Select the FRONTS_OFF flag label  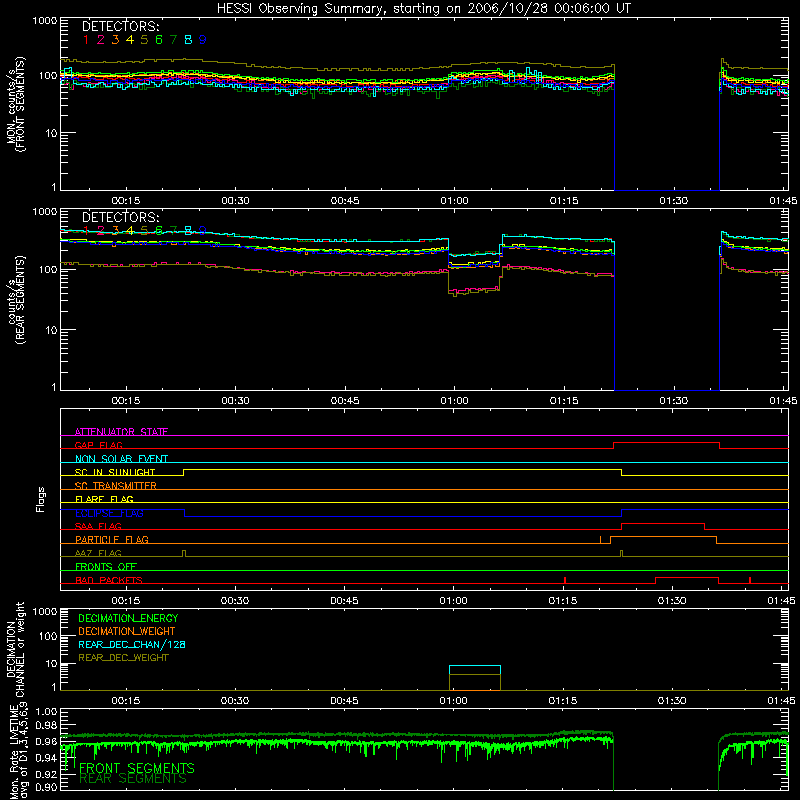tap(106, 566)
